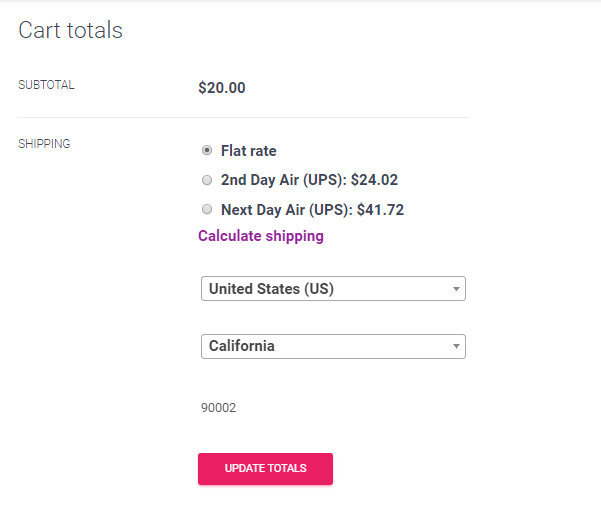Click the Cart totals heading

point(71,30)
